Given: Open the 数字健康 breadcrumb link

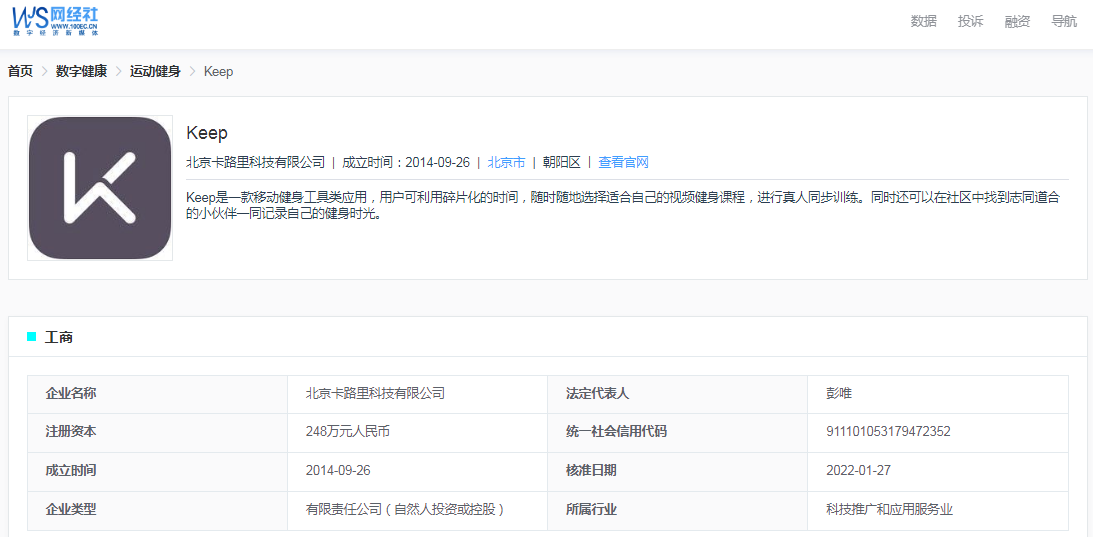Looking at the screenshot, I should [81, 72].
